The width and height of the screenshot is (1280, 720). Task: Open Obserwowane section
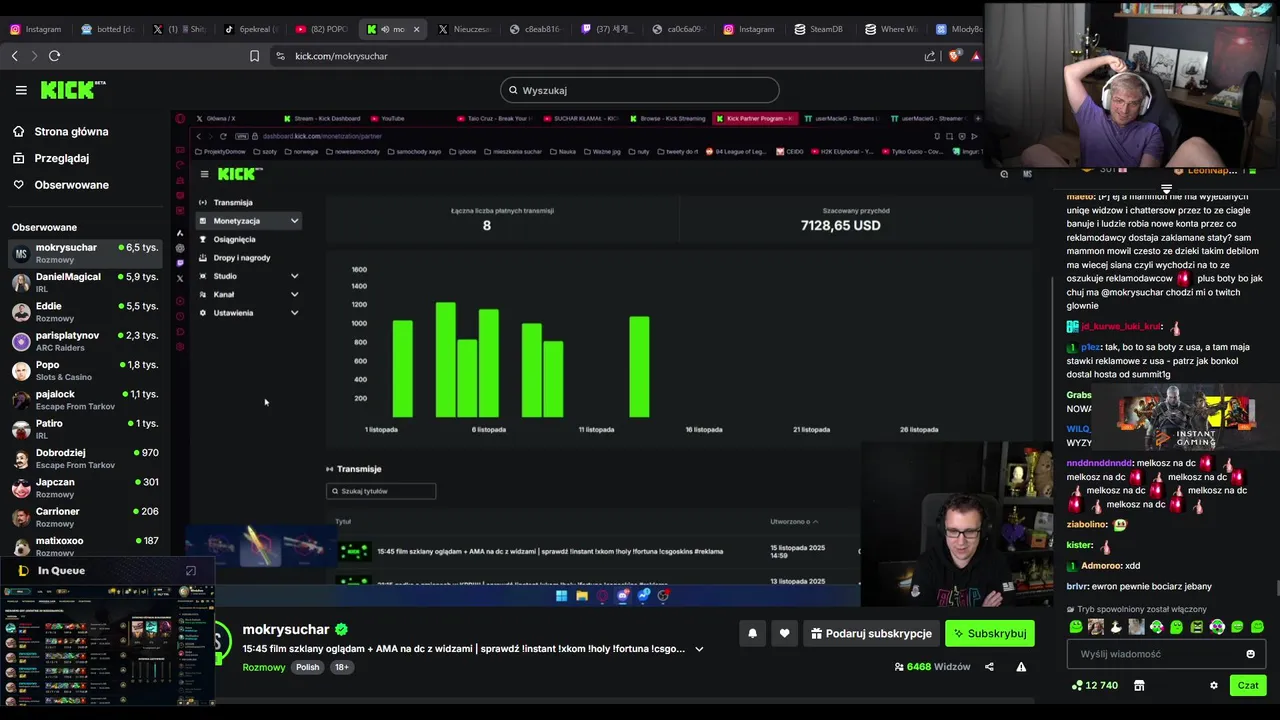(x=72, y=185)
